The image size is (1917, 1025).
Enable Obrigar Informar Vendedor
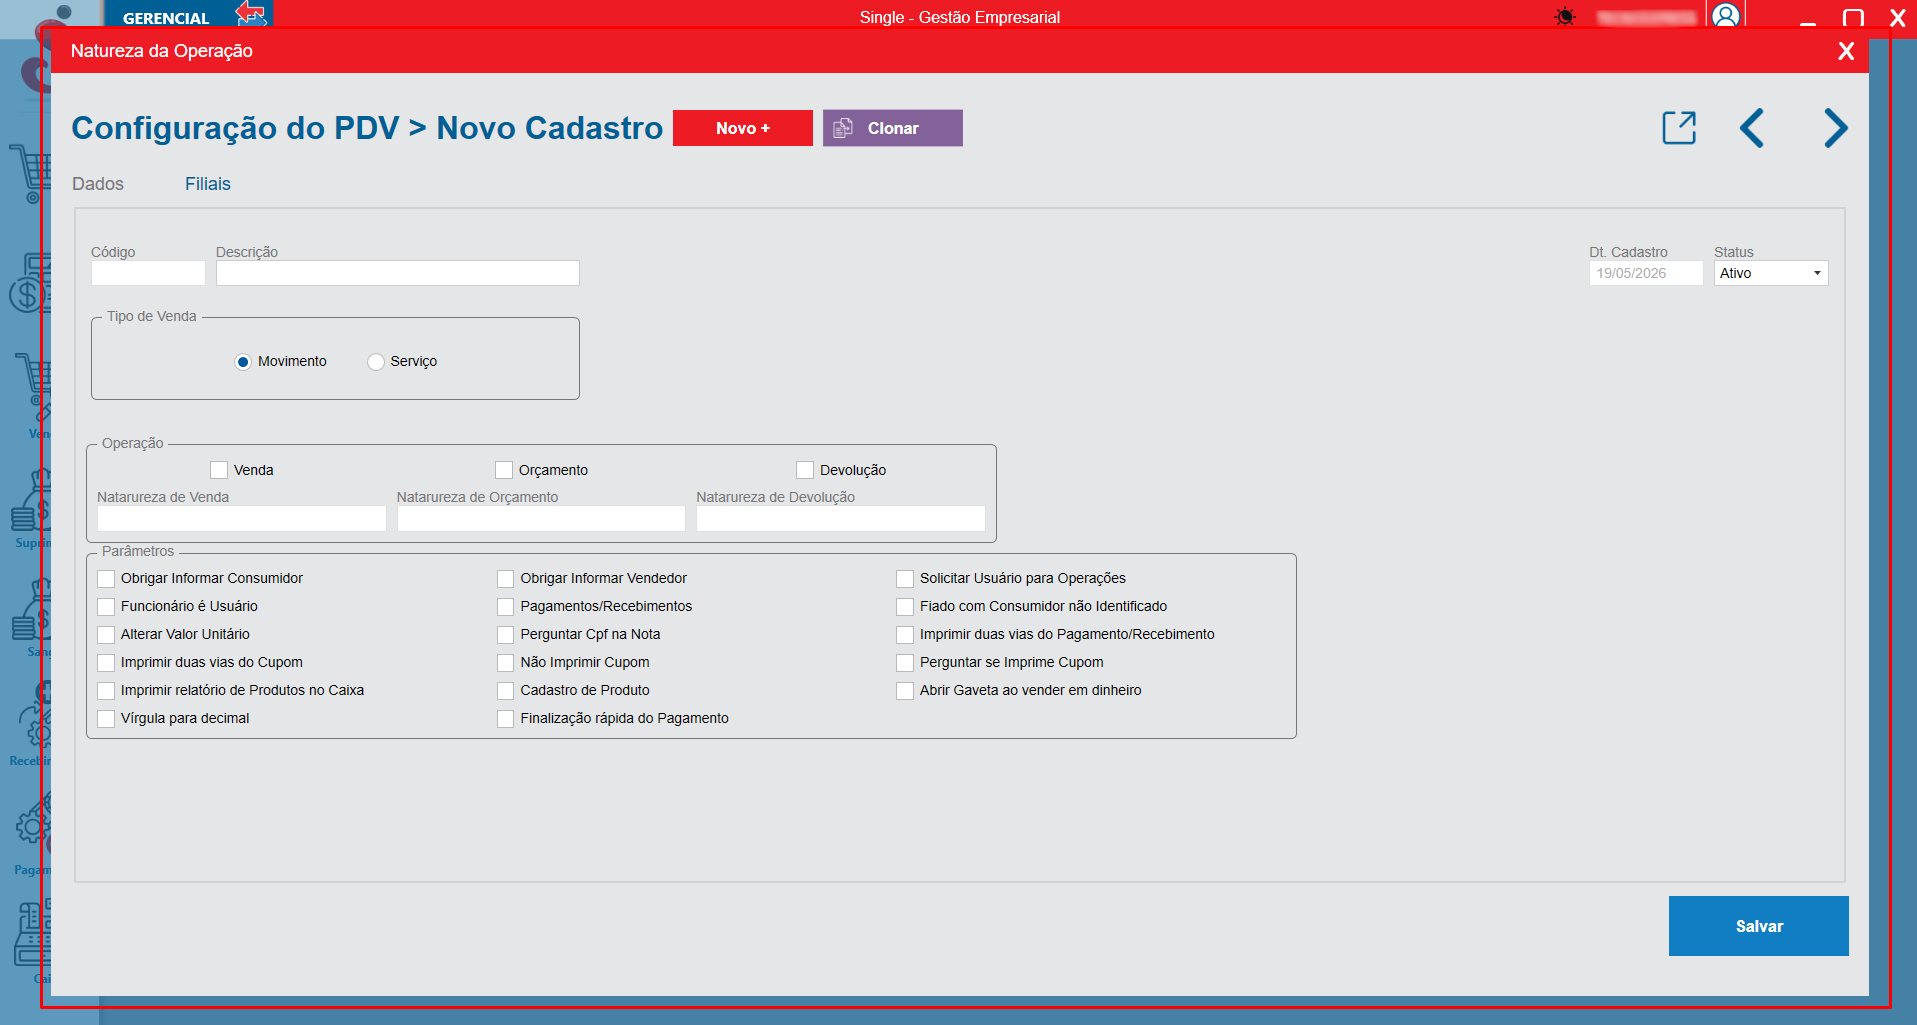(505, 579)
